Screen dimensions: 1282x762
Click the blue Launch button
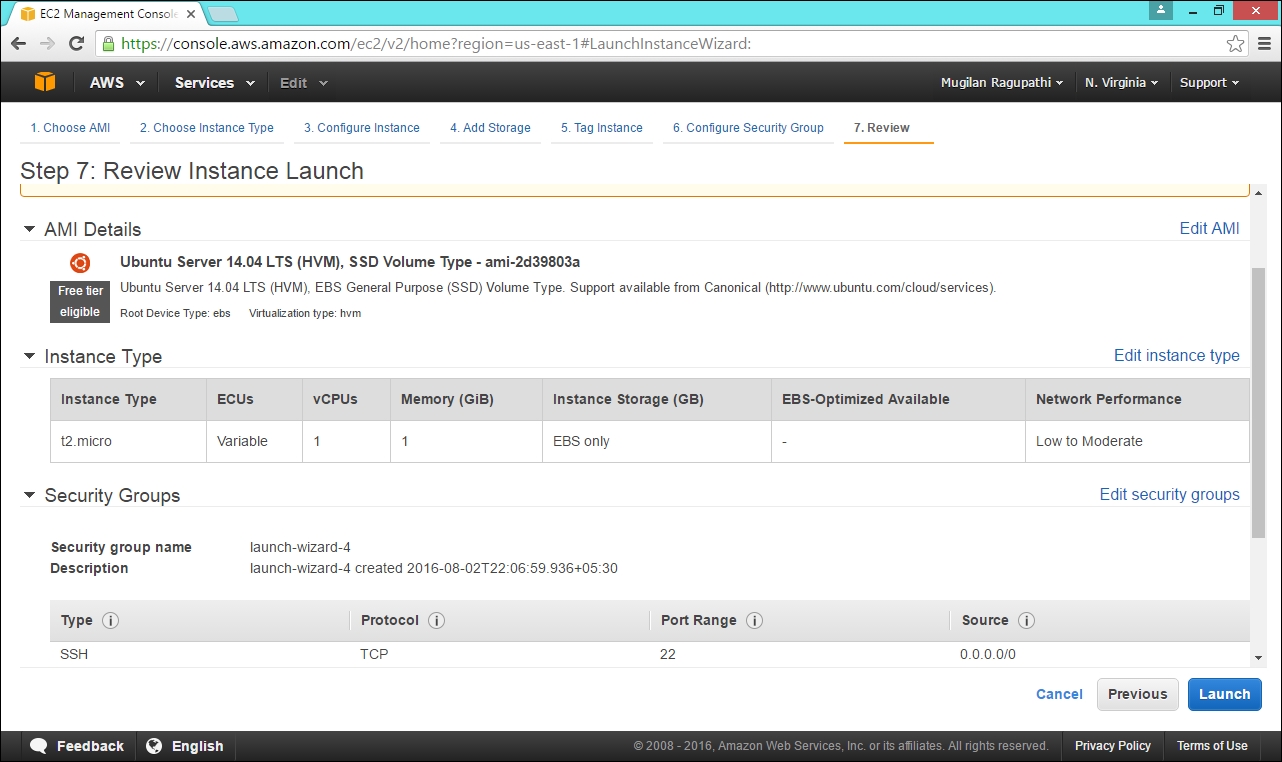coord(1225,694)
